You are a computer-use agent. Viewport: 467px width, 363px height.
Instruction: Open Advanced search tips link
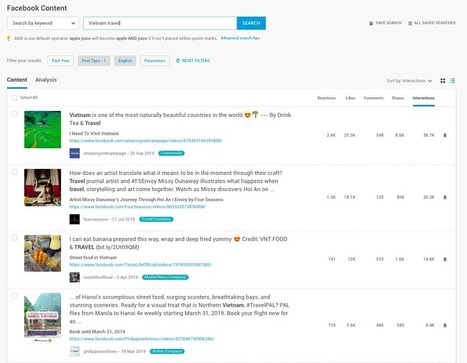point(240,38)
